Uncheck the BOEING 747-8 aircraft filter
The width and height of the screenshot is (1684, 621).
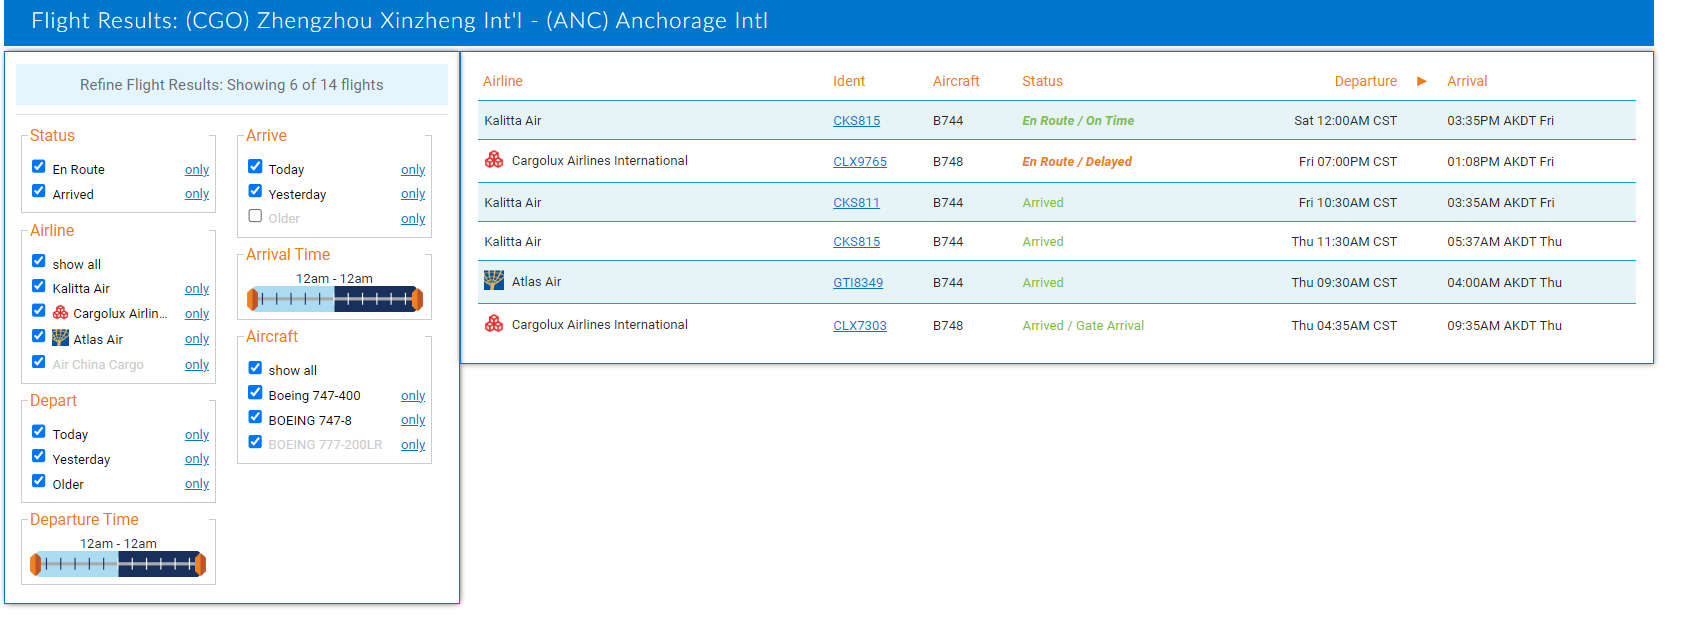[x=255, y=417]
